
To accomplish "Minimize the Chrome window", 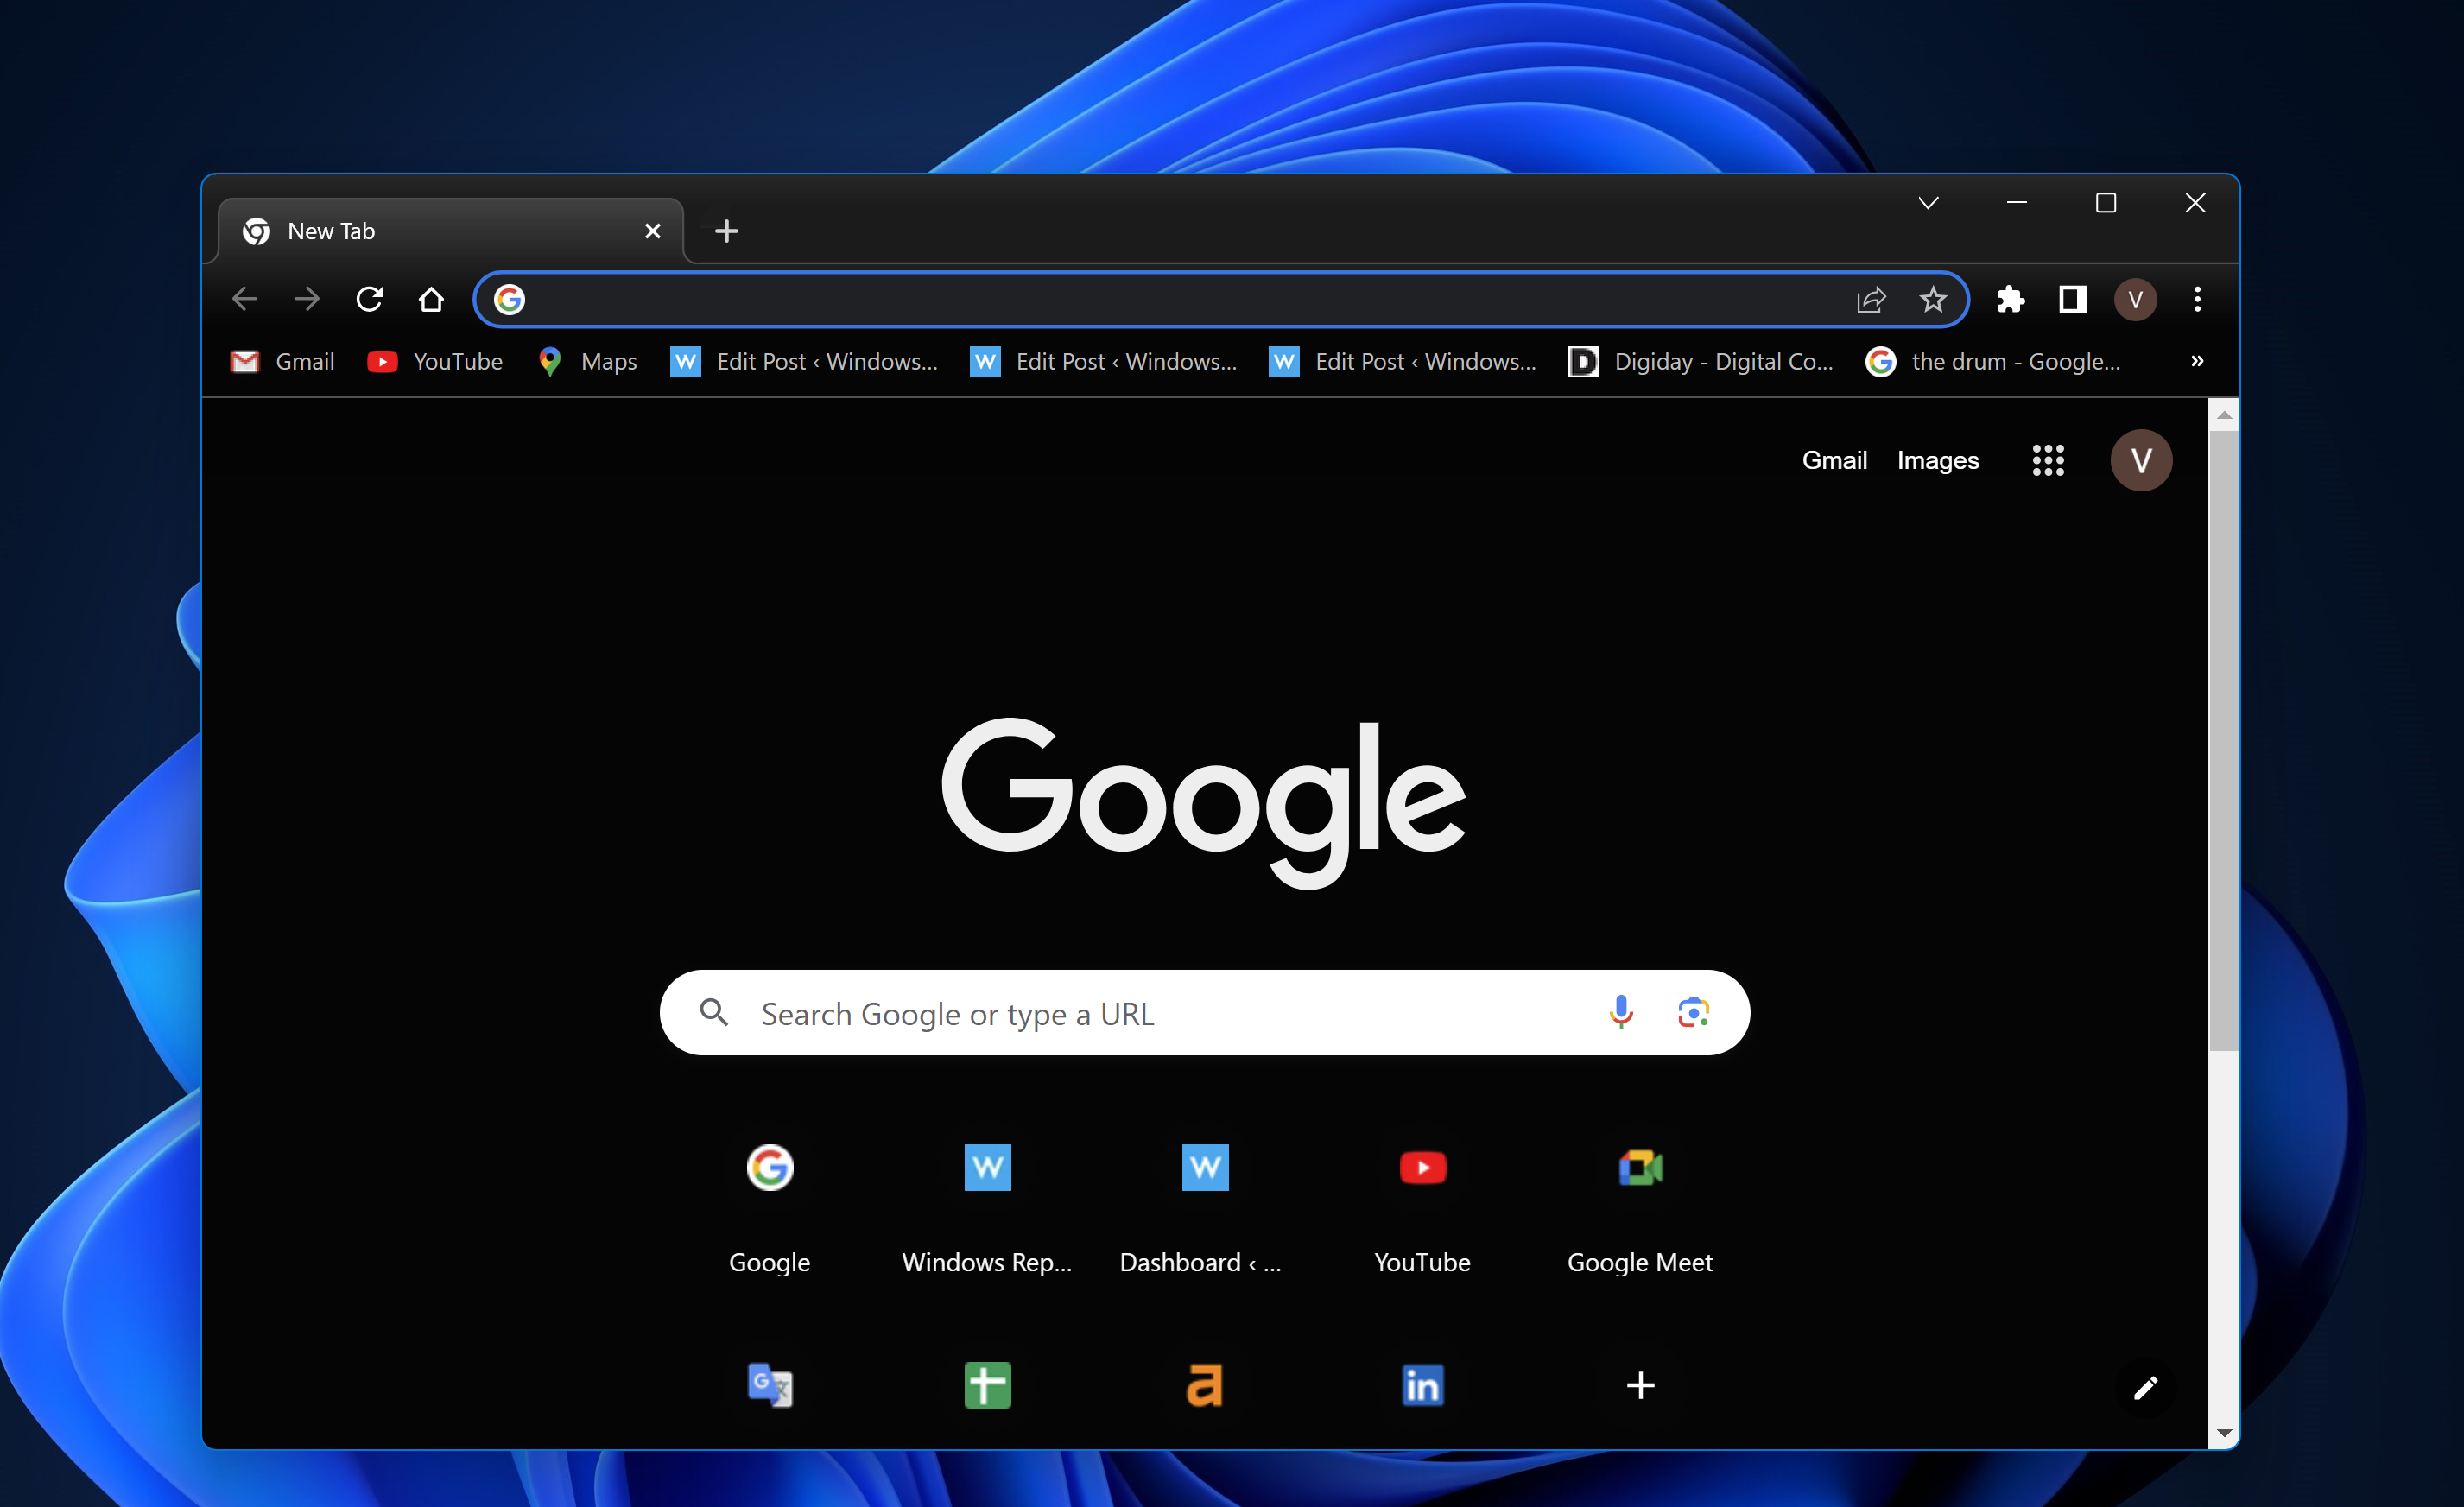I will (2017, 203).
